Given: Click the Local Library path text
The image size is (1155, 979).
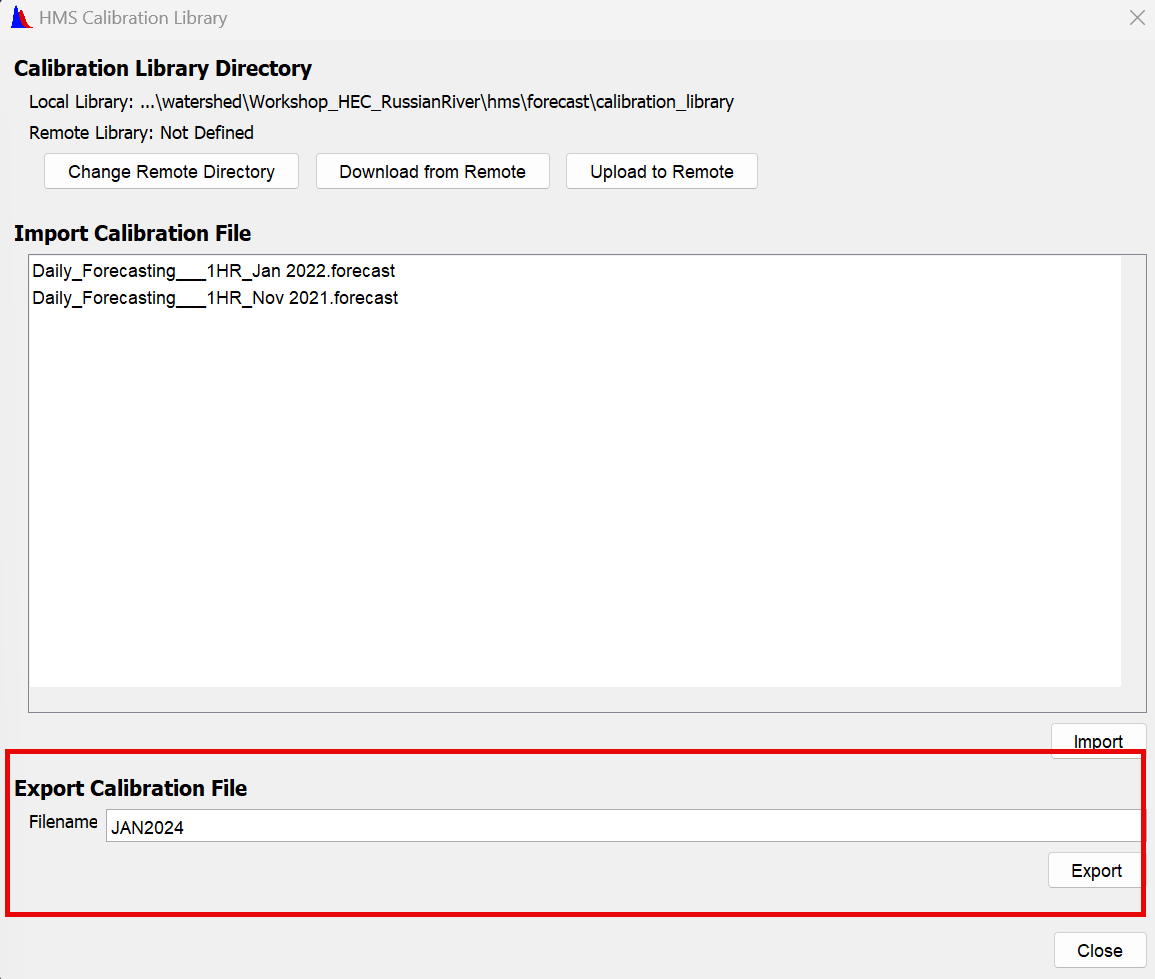Looking at the screenshot, I should tap(380, 101).
